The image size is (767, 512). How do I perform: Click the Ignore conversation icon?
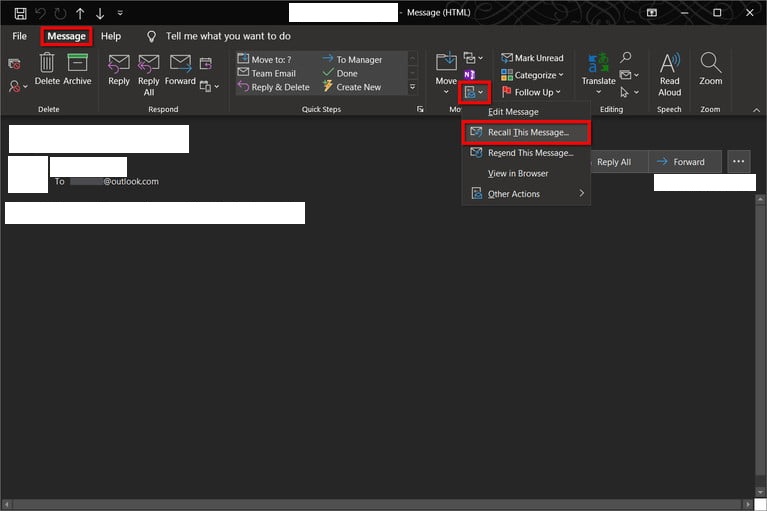coord(15,64)
